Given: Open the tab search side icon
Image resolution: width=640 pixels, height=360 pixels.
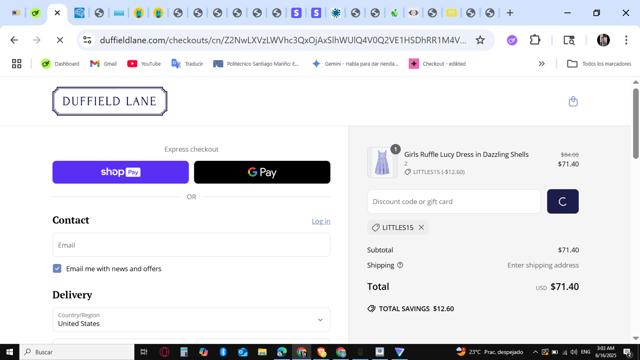Looking at the screenshot, I should [x=569, y=40].
